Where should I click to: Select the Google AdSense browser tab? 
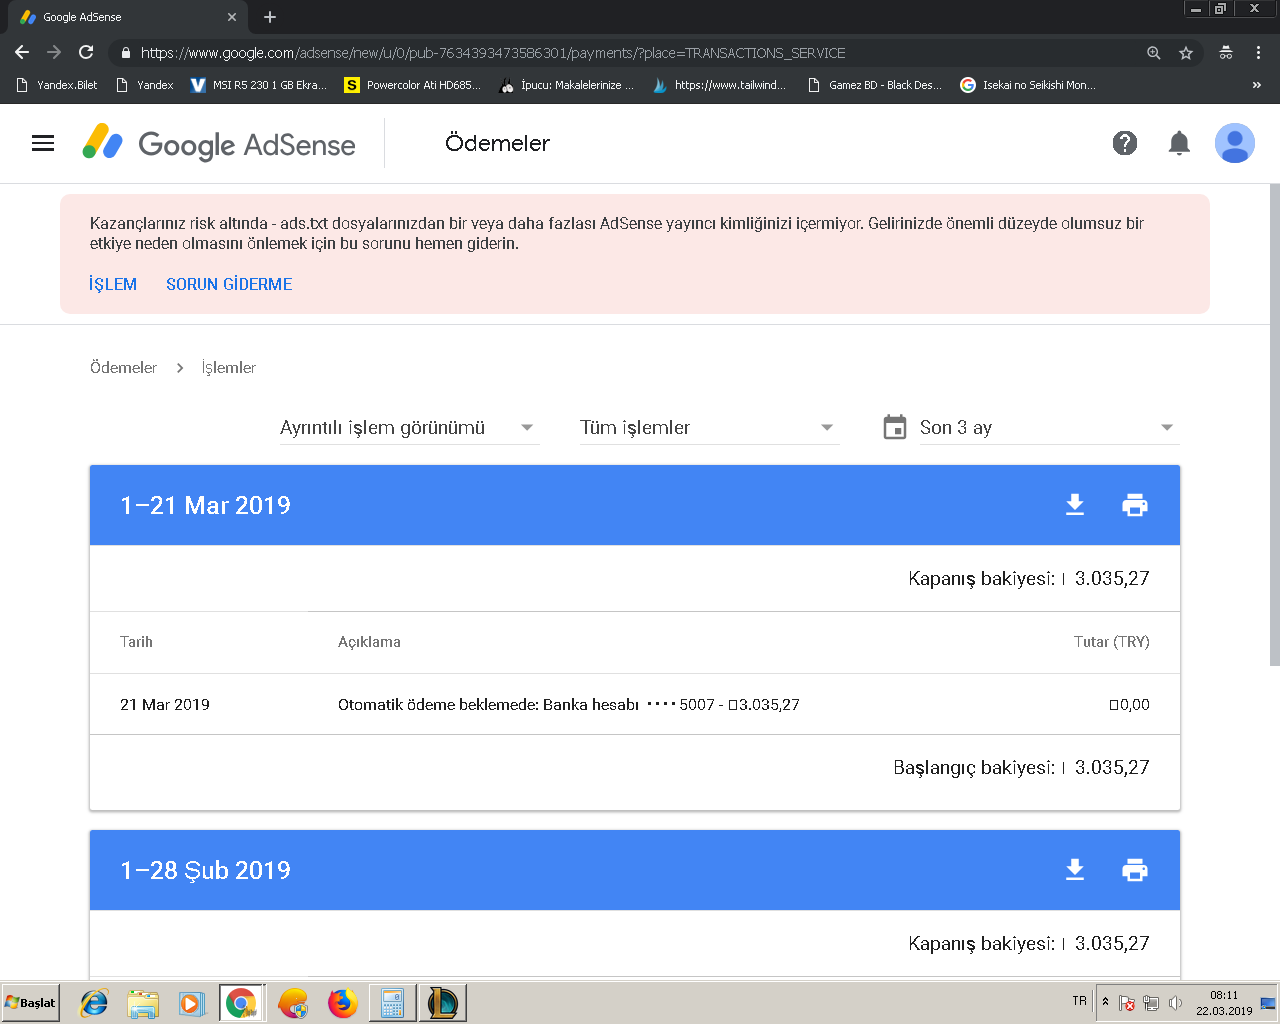click(x=128, y=17)
